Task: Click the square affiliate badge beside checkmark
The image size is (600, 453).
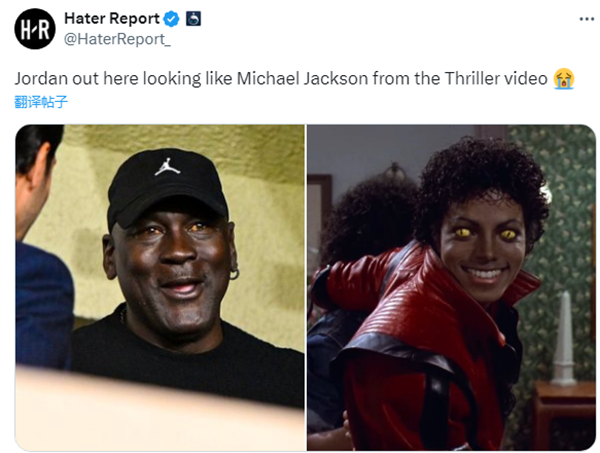Action: click(194, 19)
